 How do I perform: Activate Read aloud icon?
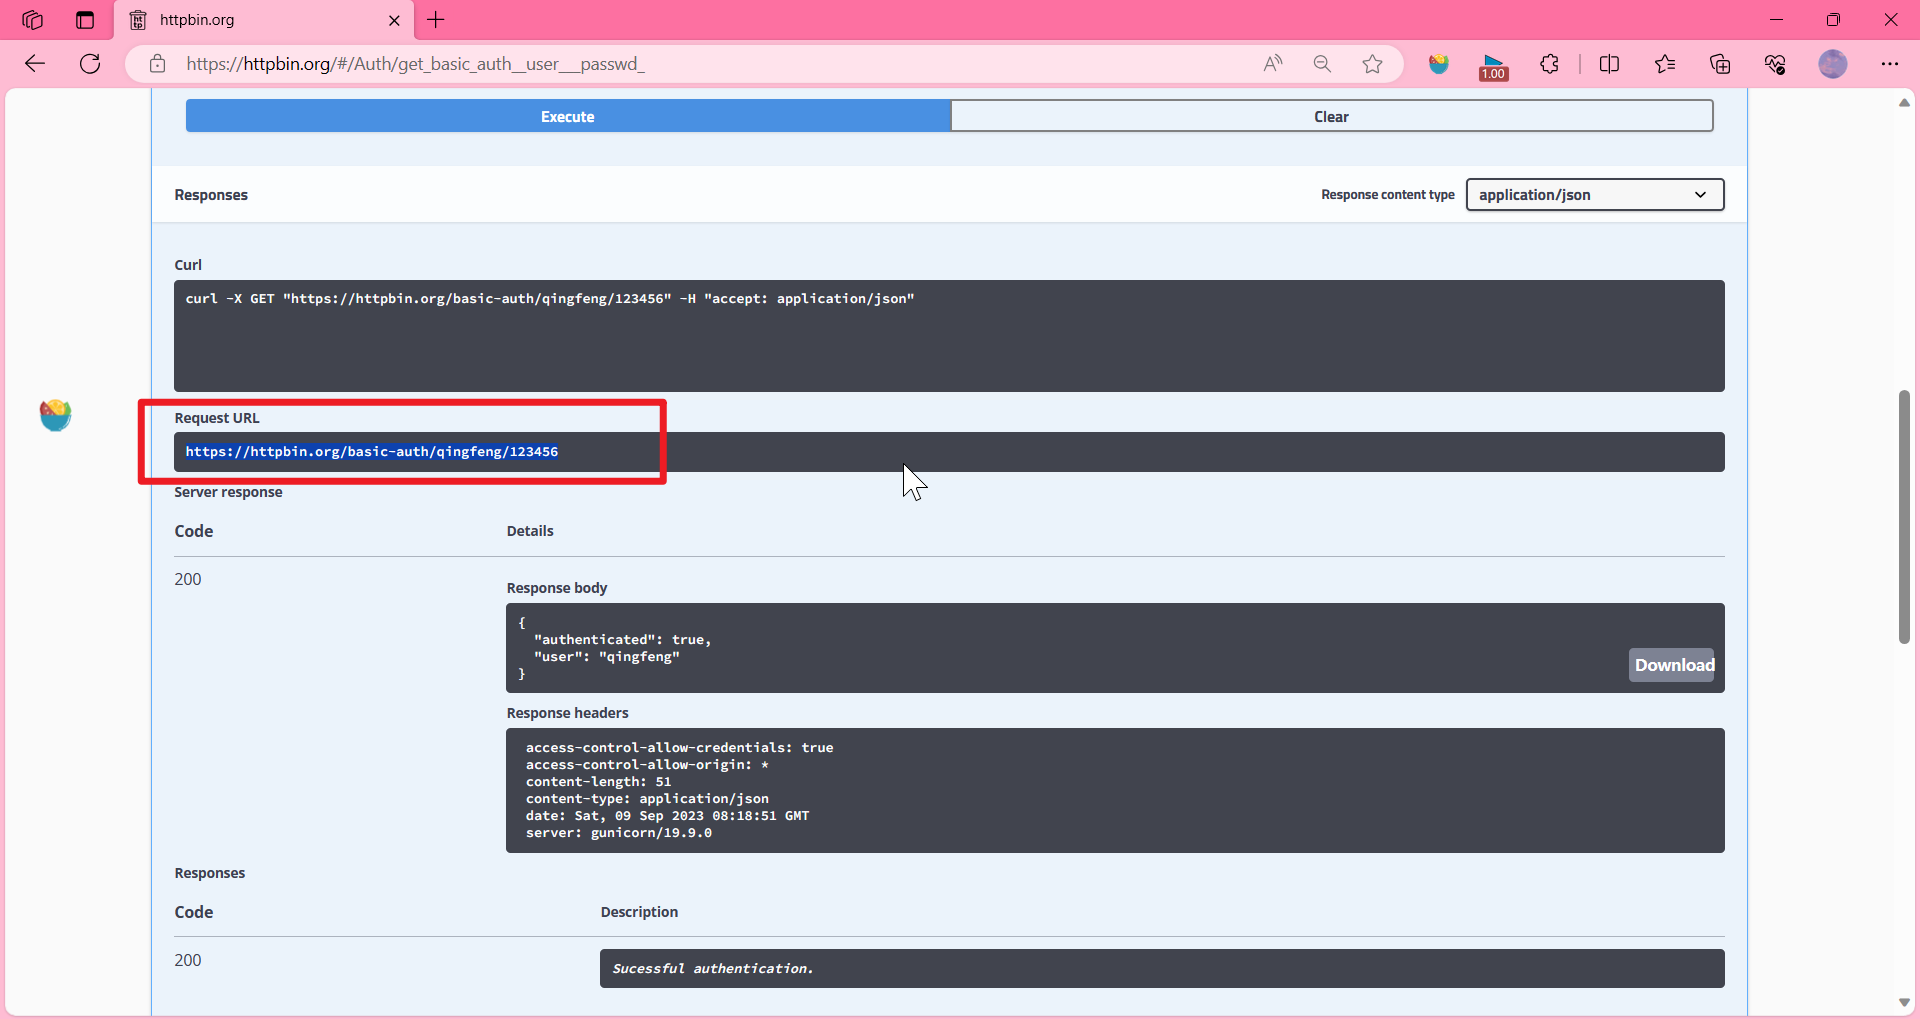coord(1273,64)
